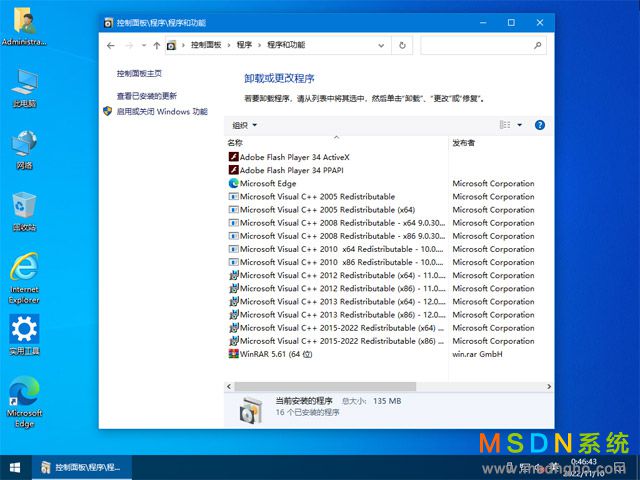The height and width of the screenshot is (480, 640).
Task: Click the Forward navigation arrow
Action: pyautogui.click(x=129, y=45)
